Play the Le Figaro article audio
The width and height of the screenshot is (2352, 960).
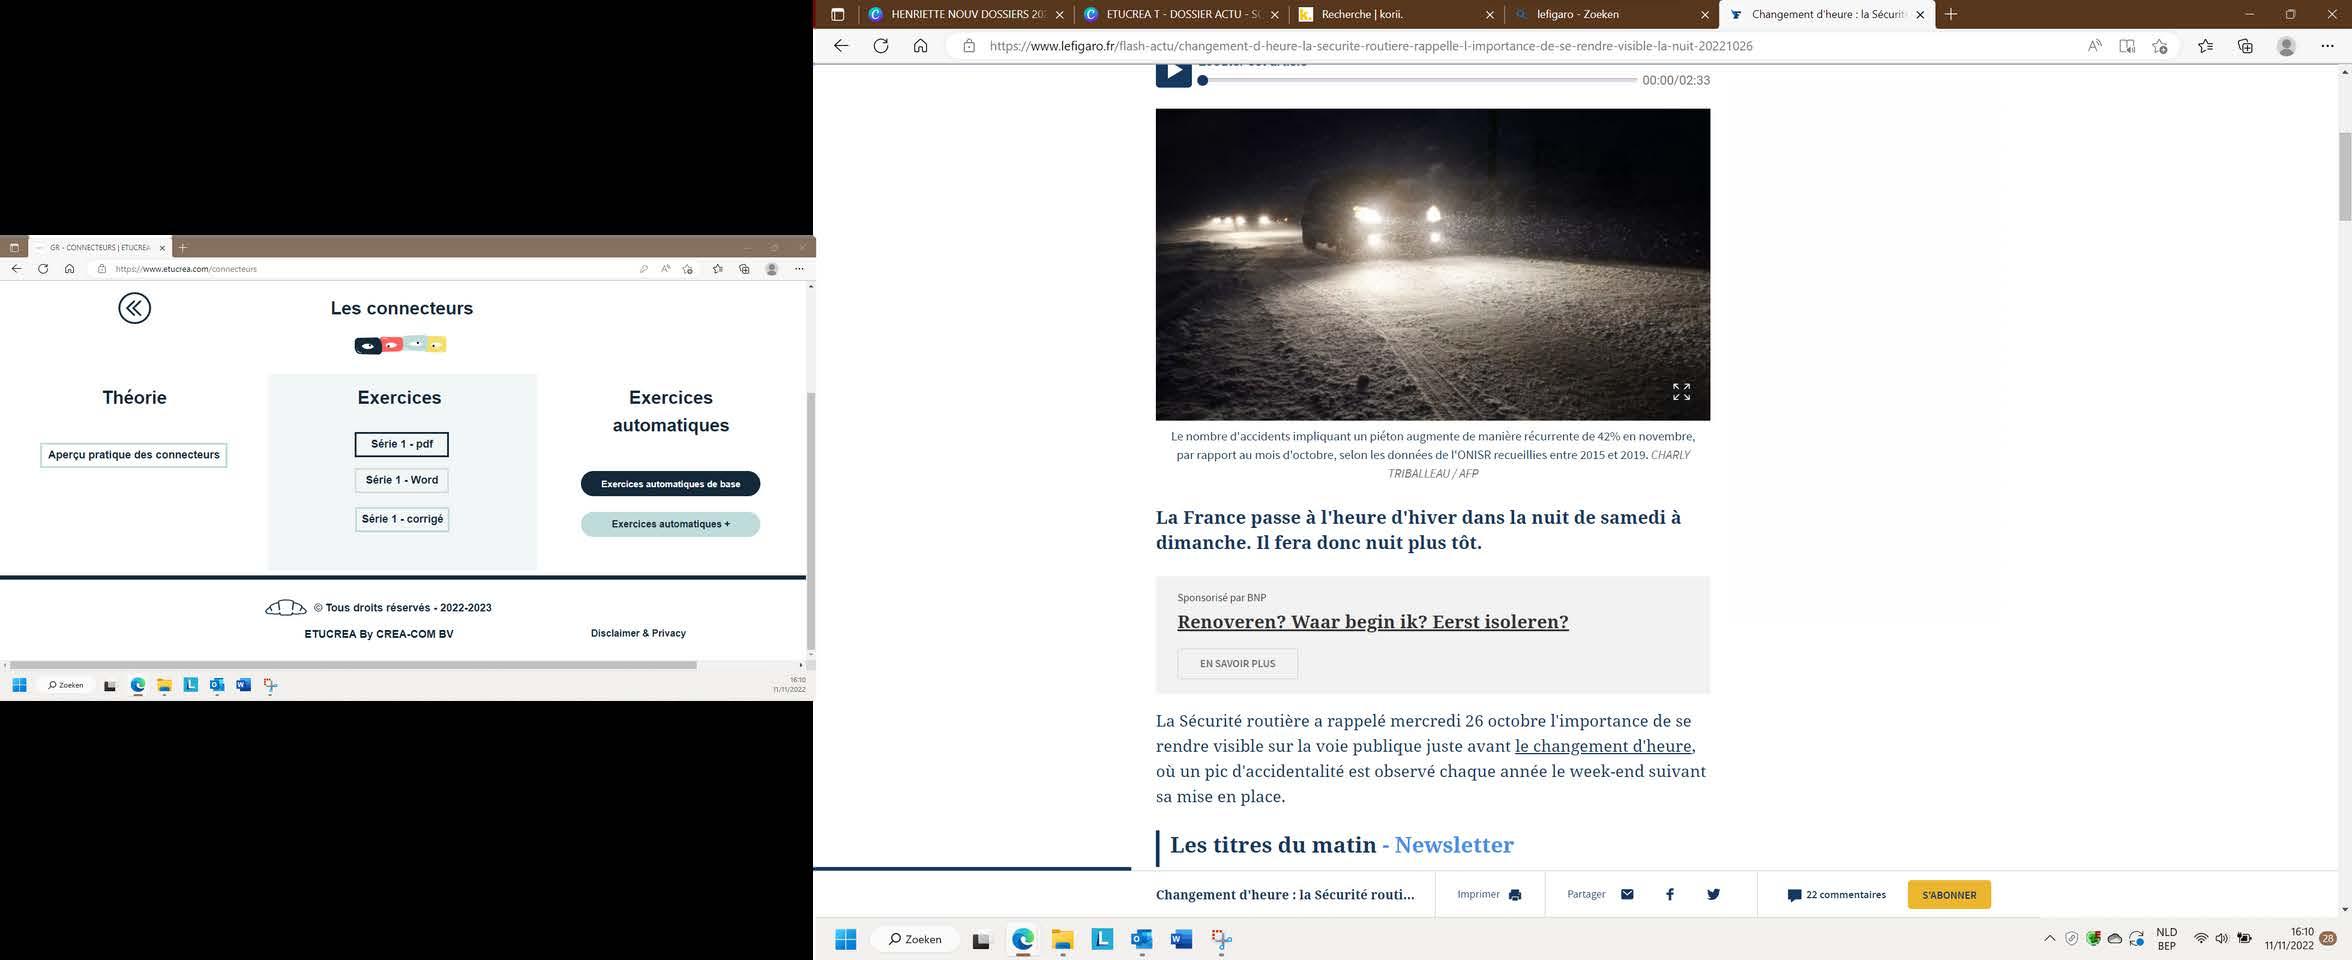coord(1173,74)
